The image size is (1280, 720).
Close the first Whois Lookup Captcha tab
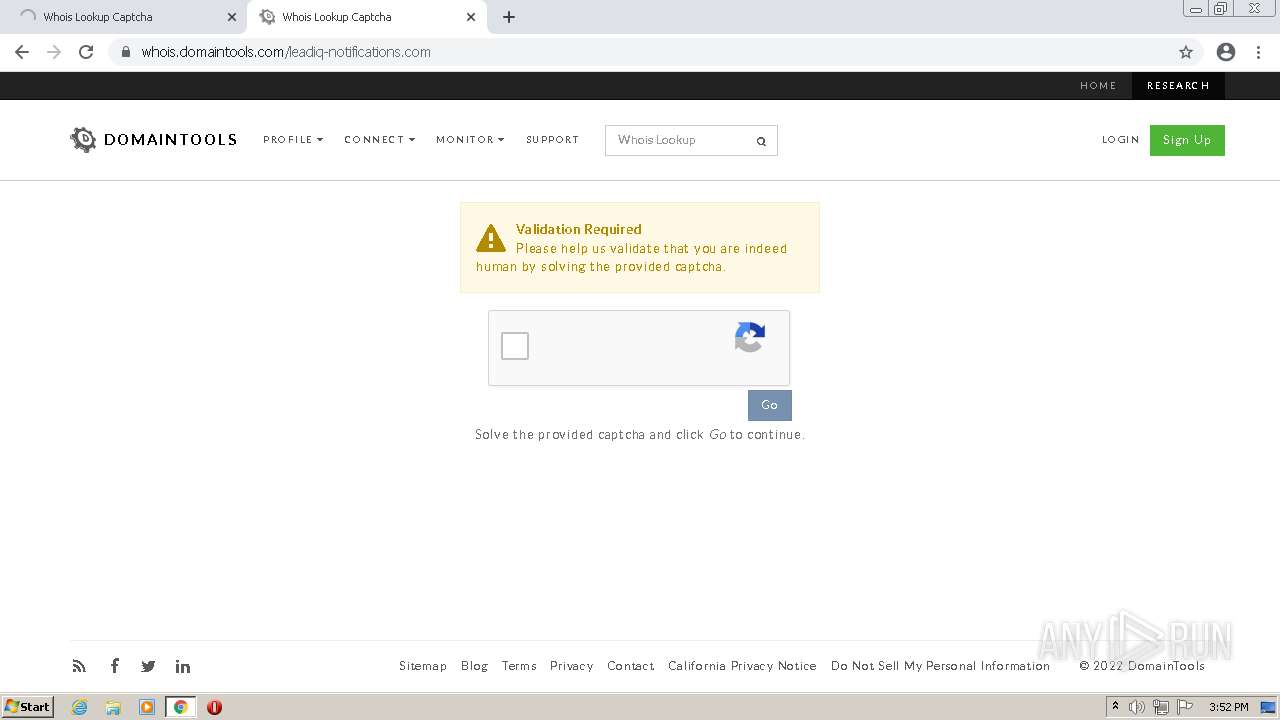[x=232, y=17]
